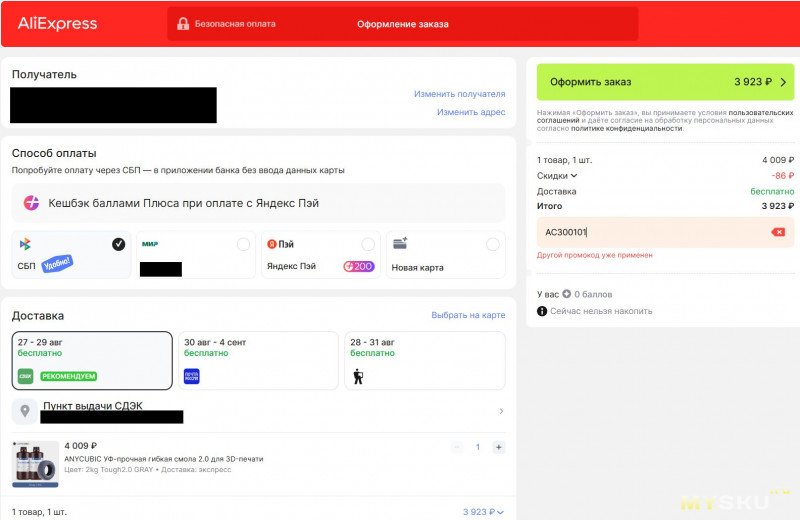Expand the 3 923 ₽ total at bottom
Screen dimensions: 800x520
pos(483,512)
